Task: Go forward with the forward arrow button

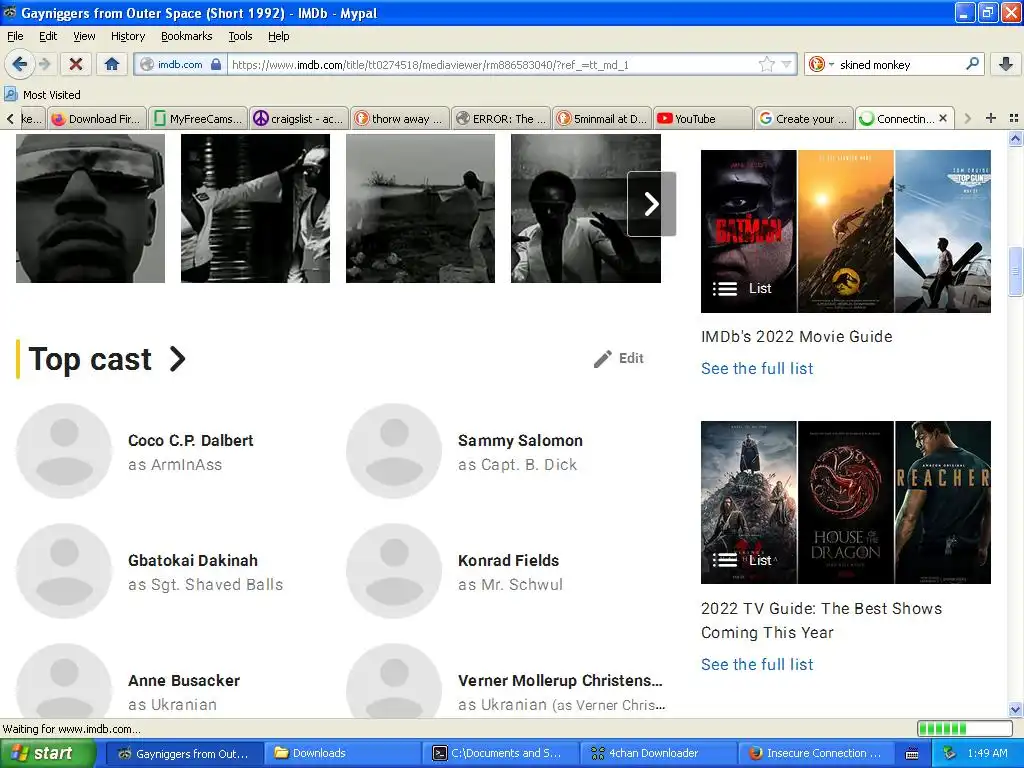Action: click(x=44, y=64)
